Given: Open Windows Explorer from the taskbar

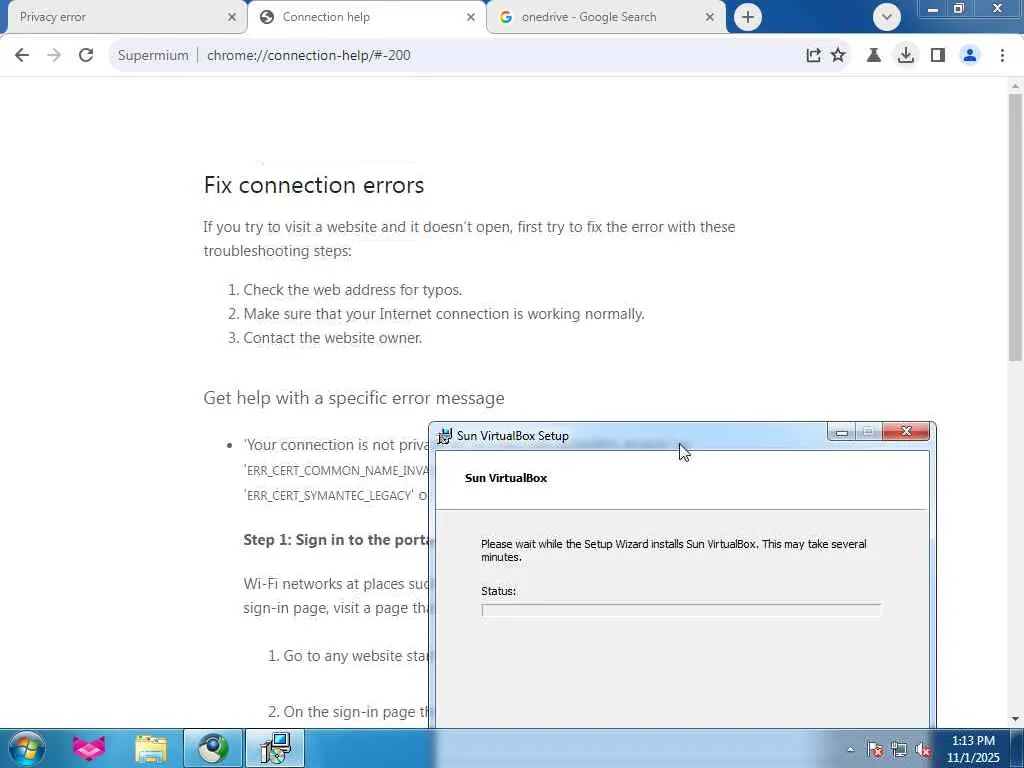Looking at the screenshot, I should click(151, 749).
